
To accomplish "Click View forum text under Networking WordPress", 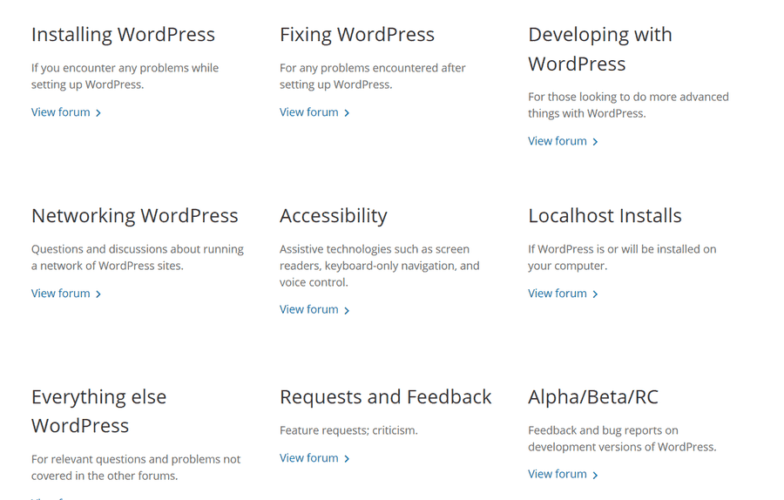I will coord(60,294).
